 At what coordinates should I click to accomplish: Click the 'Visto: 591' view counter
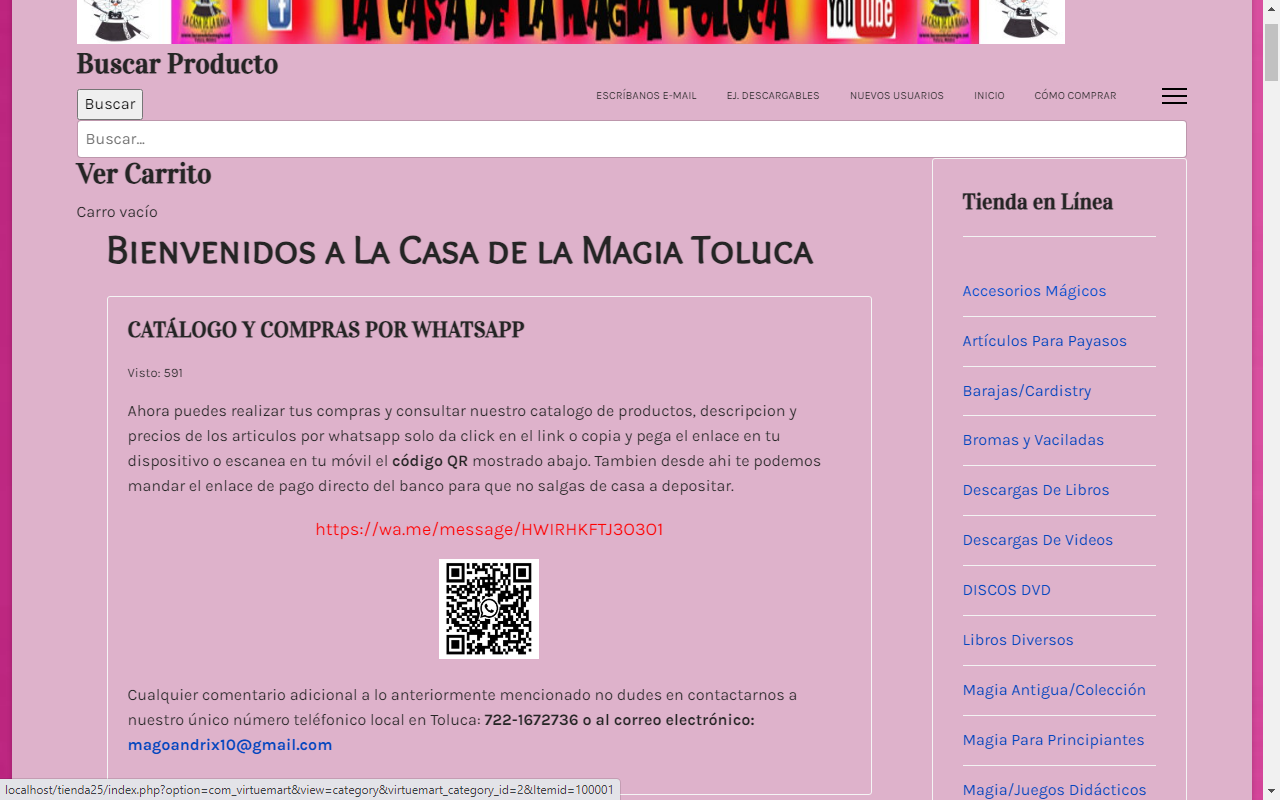coord(155,373)
